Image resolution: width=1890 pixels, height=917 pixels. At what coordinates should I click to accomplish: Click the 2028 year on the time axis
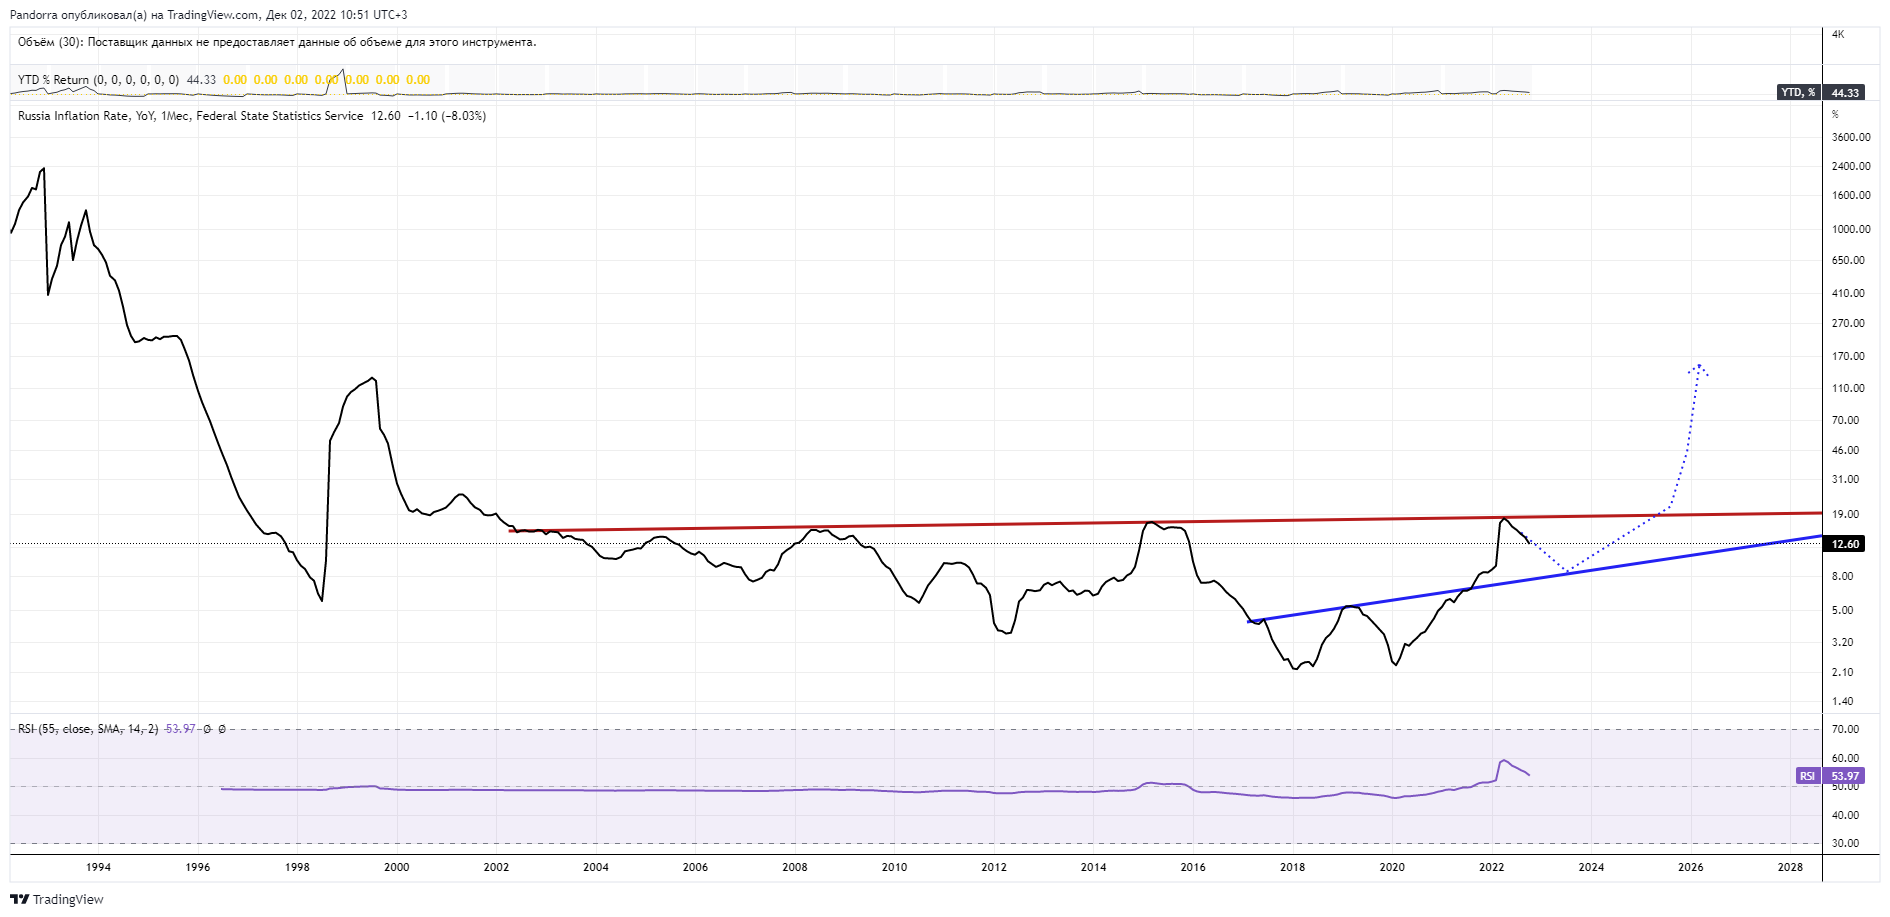pos(1791,867)
